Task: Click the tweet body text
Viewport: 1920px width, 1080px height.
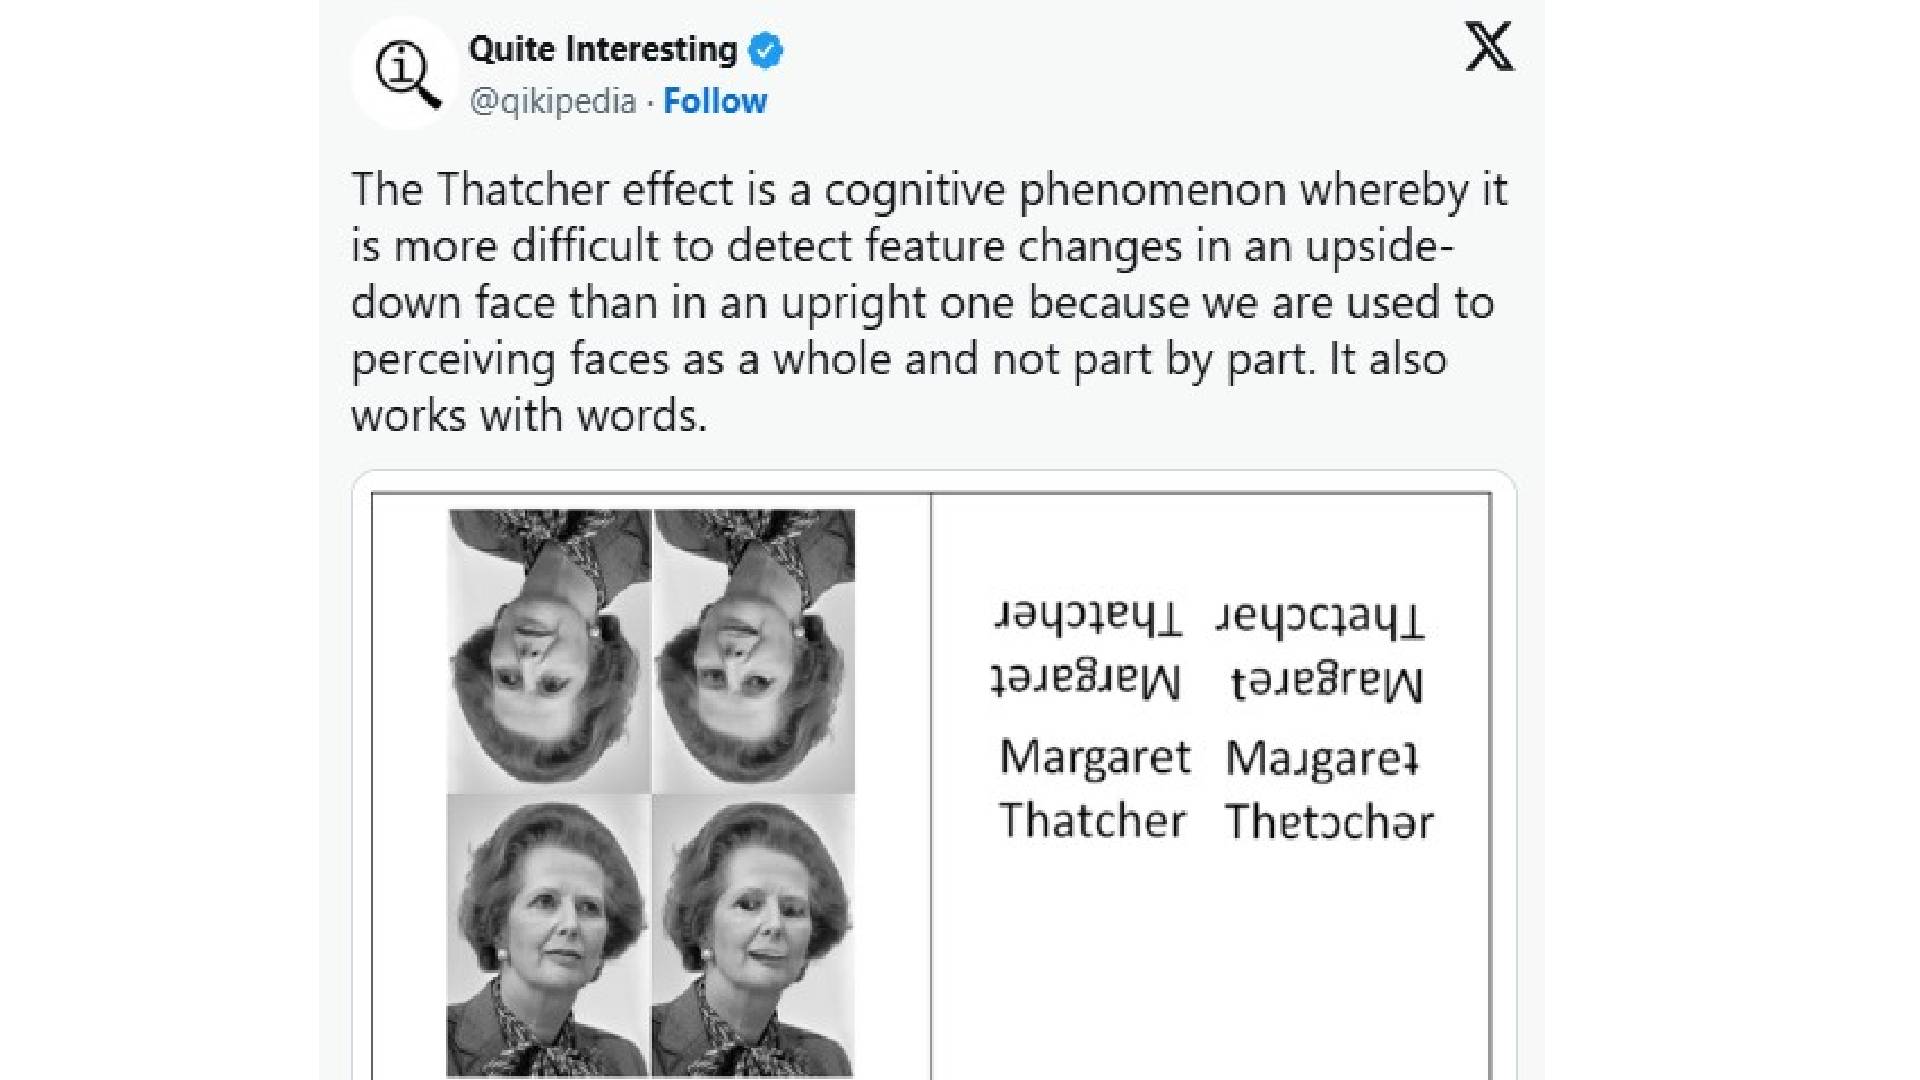Action: point(930,300)
